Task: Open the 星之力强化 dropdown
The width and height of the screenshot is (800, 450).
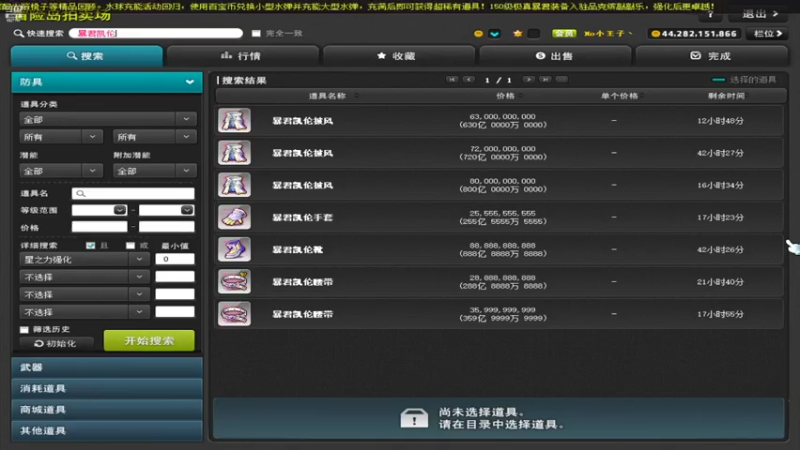Action: [x=84, y=260]
